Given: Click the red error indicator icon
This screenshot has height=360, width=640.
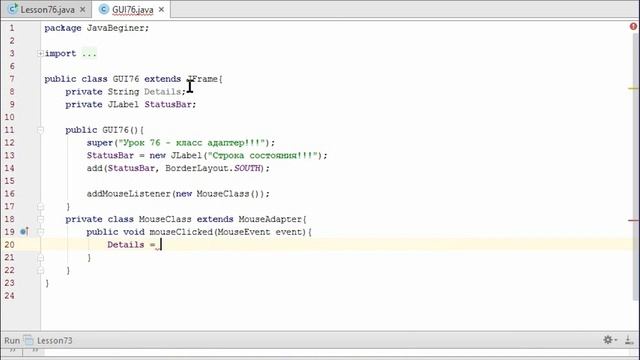Looking at the screenshot, I should pos(633,27).
